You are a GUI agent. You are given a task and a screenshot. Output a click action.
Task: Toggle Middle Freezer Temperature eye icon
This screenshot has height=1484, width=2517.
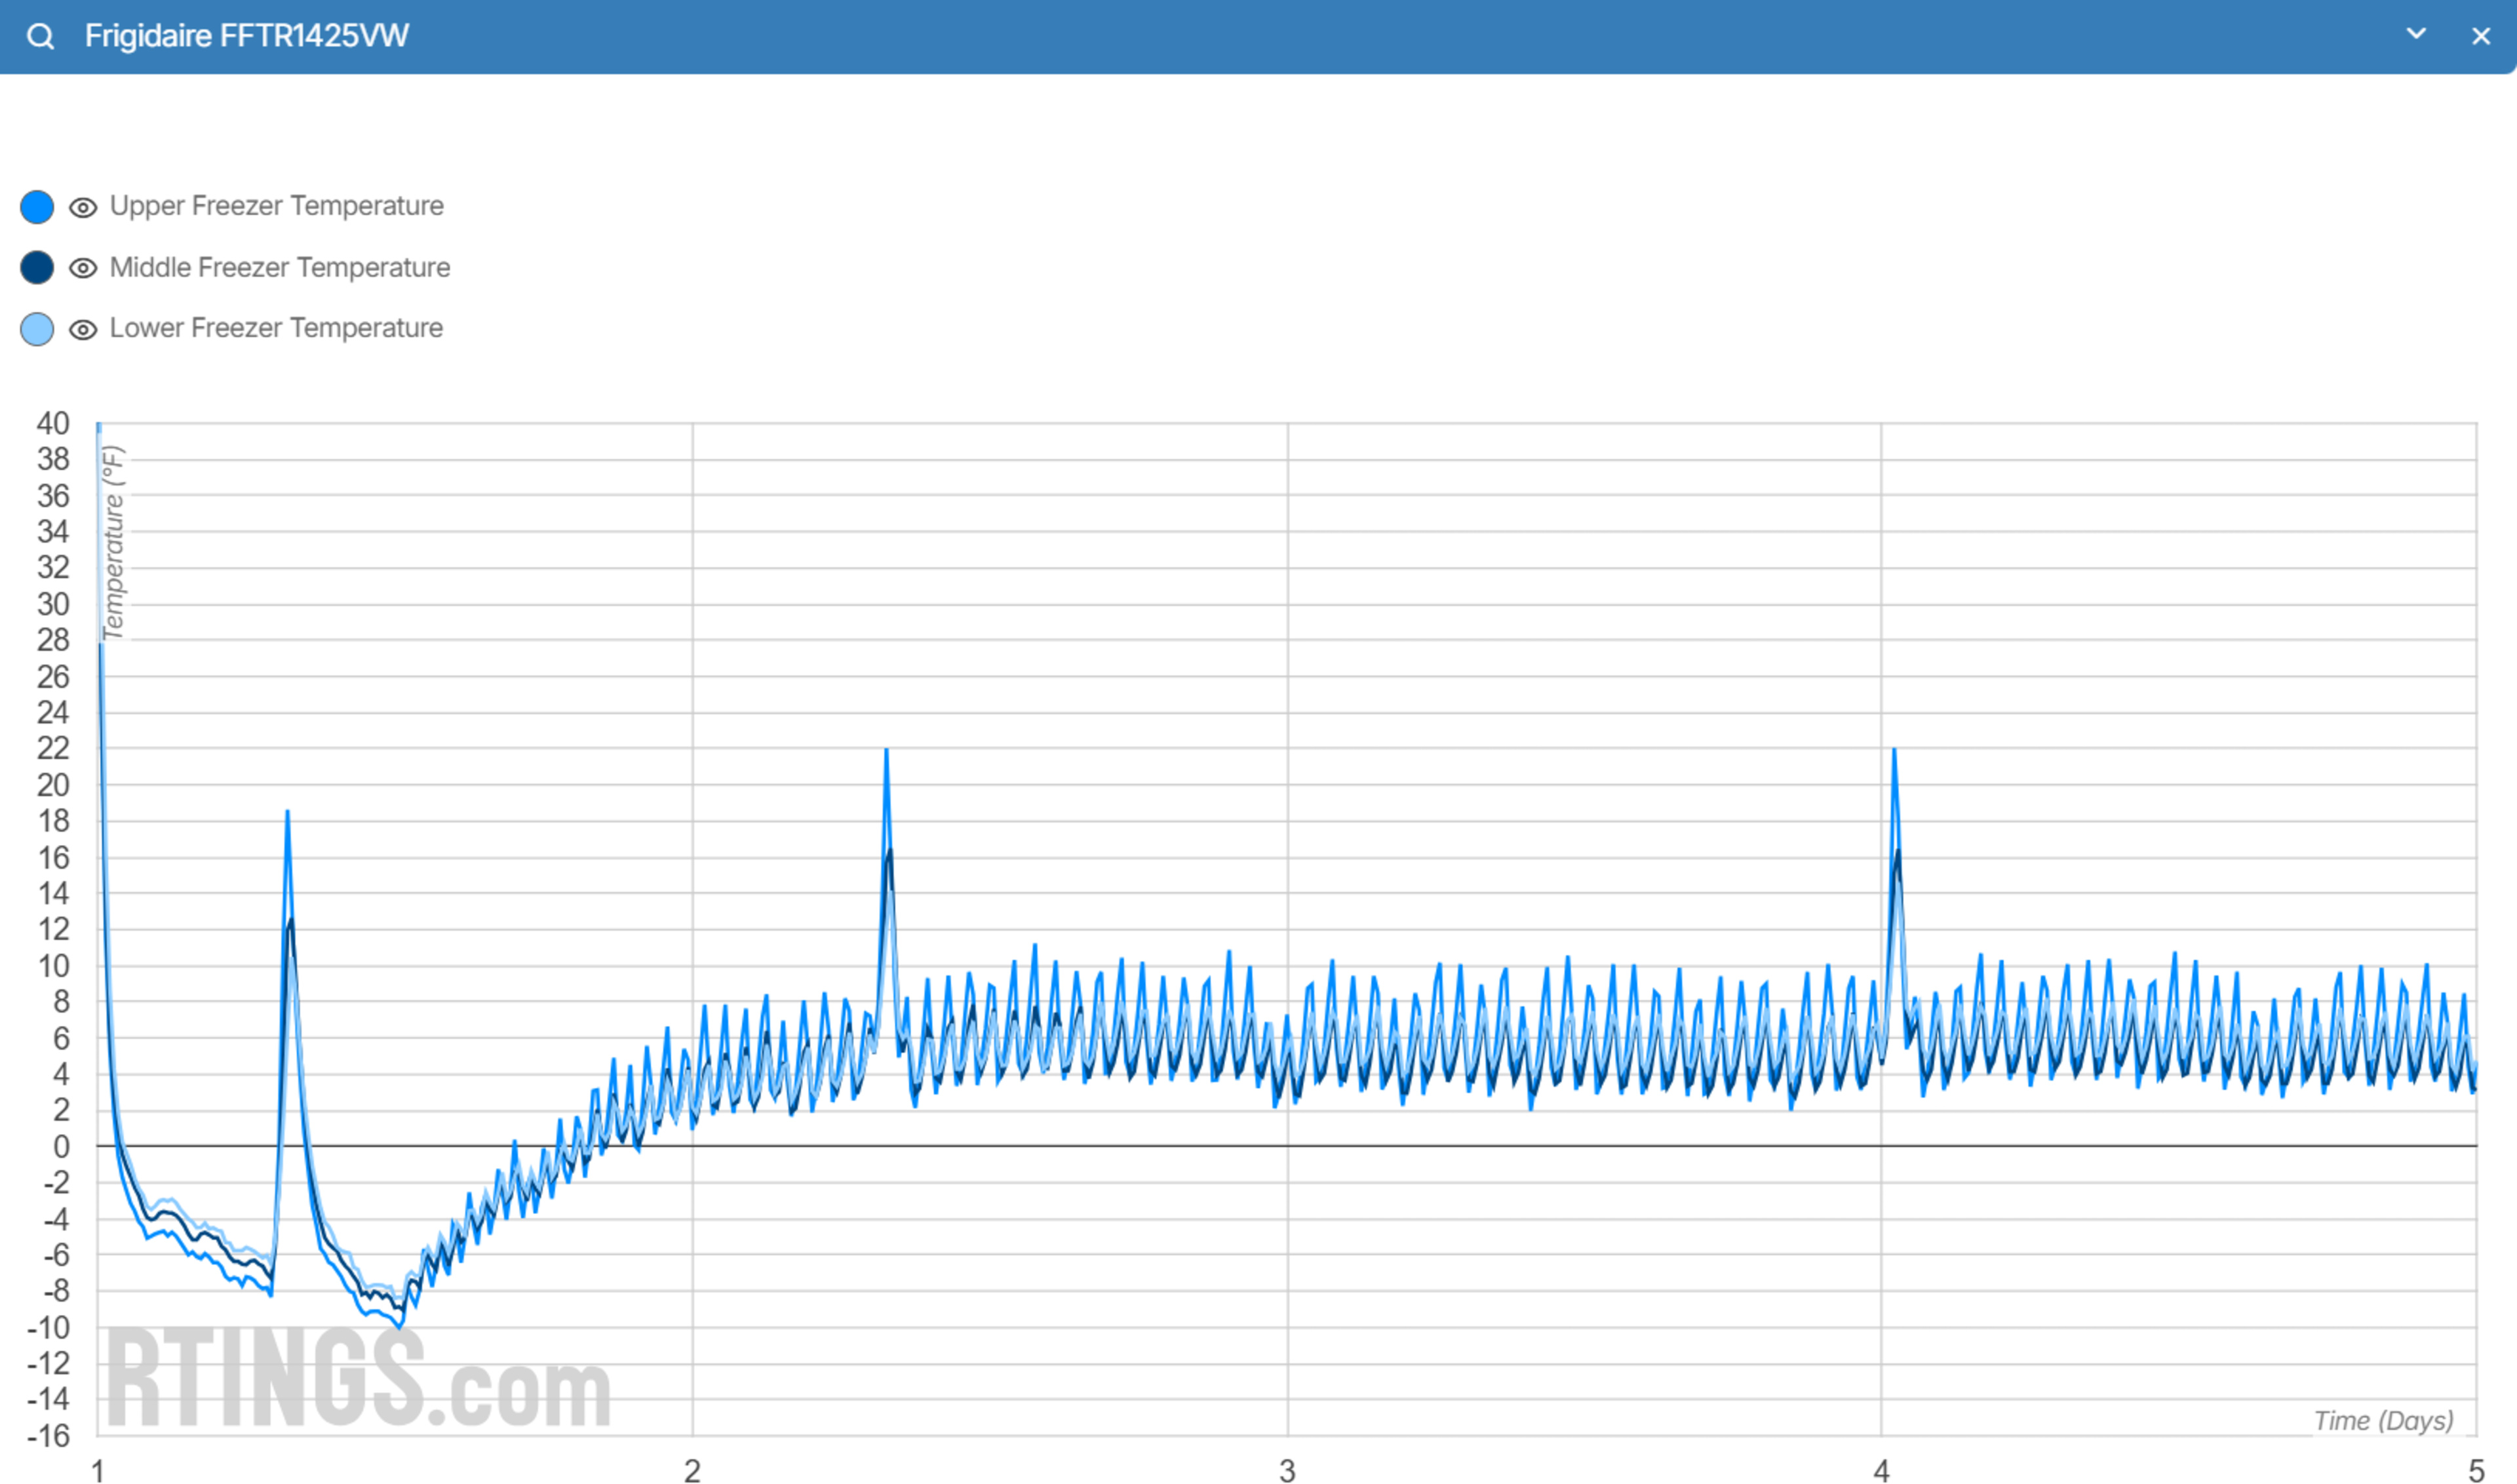[x=83, y=268]
